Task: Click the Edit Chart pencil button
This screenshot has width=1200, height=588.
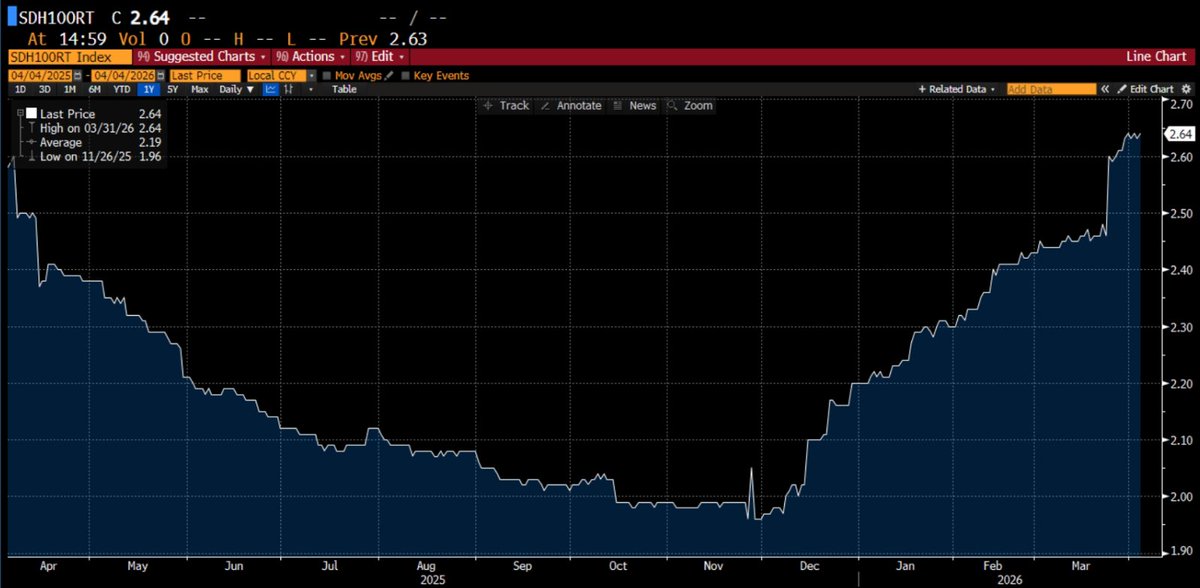Action: [x=1146, y=89]
